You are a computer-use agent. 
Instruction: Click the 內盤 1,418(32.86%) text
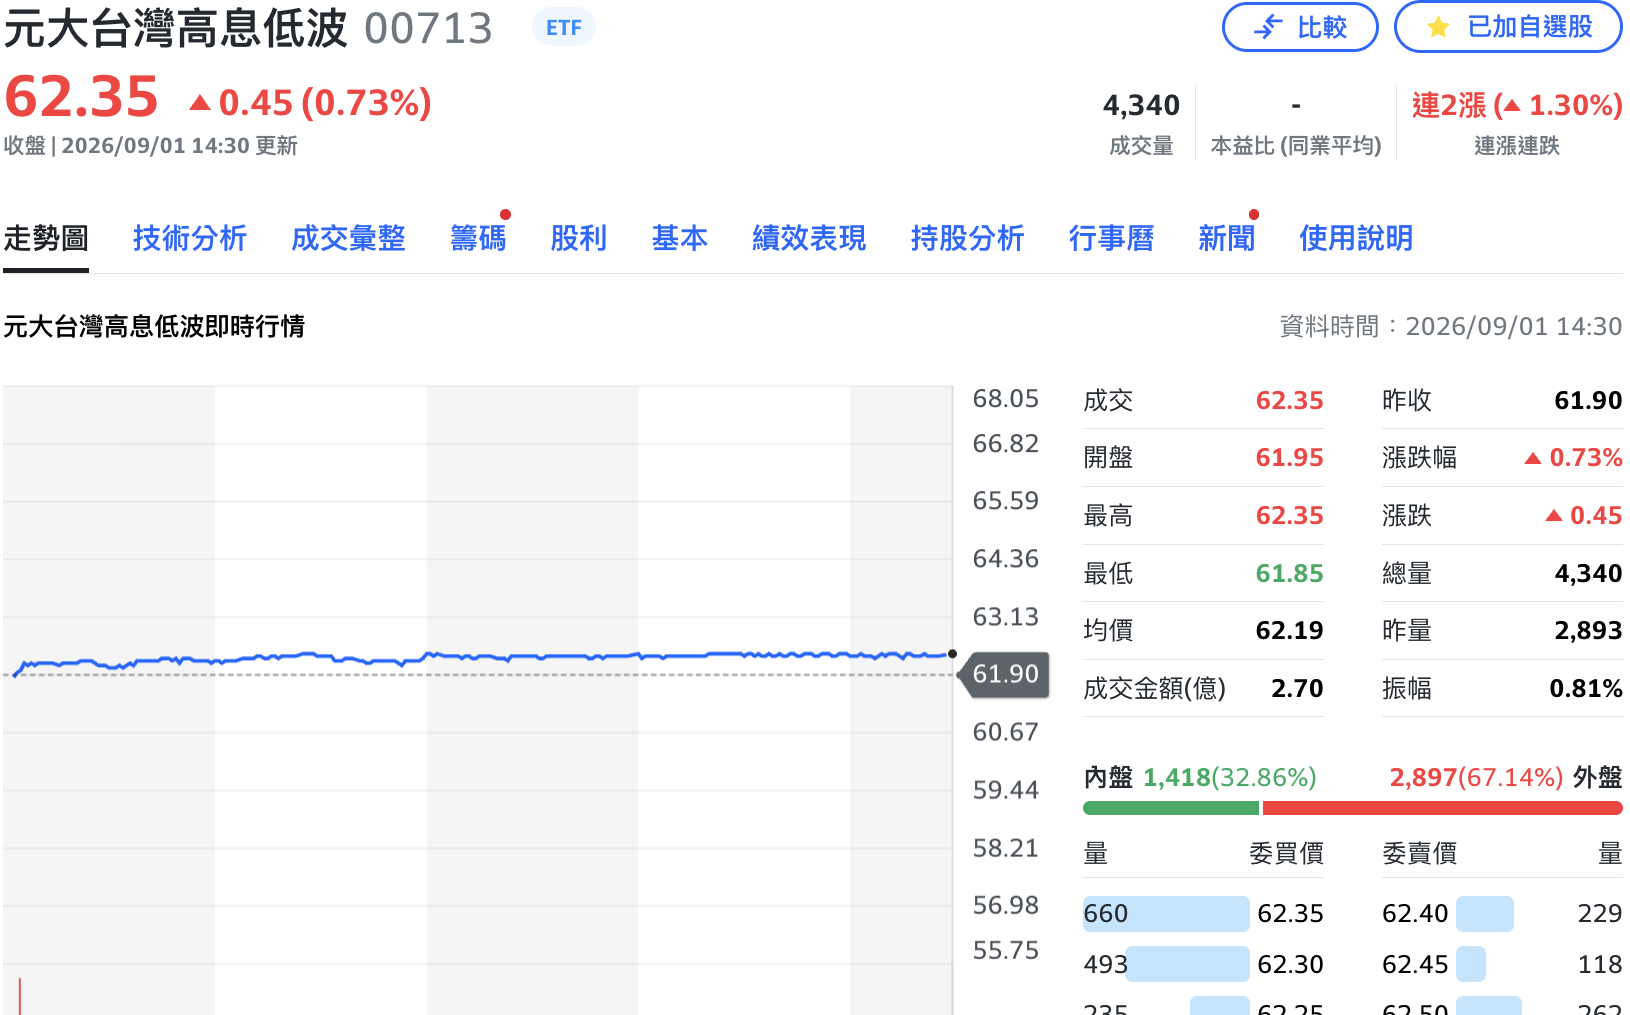[x=1200, y=778]
